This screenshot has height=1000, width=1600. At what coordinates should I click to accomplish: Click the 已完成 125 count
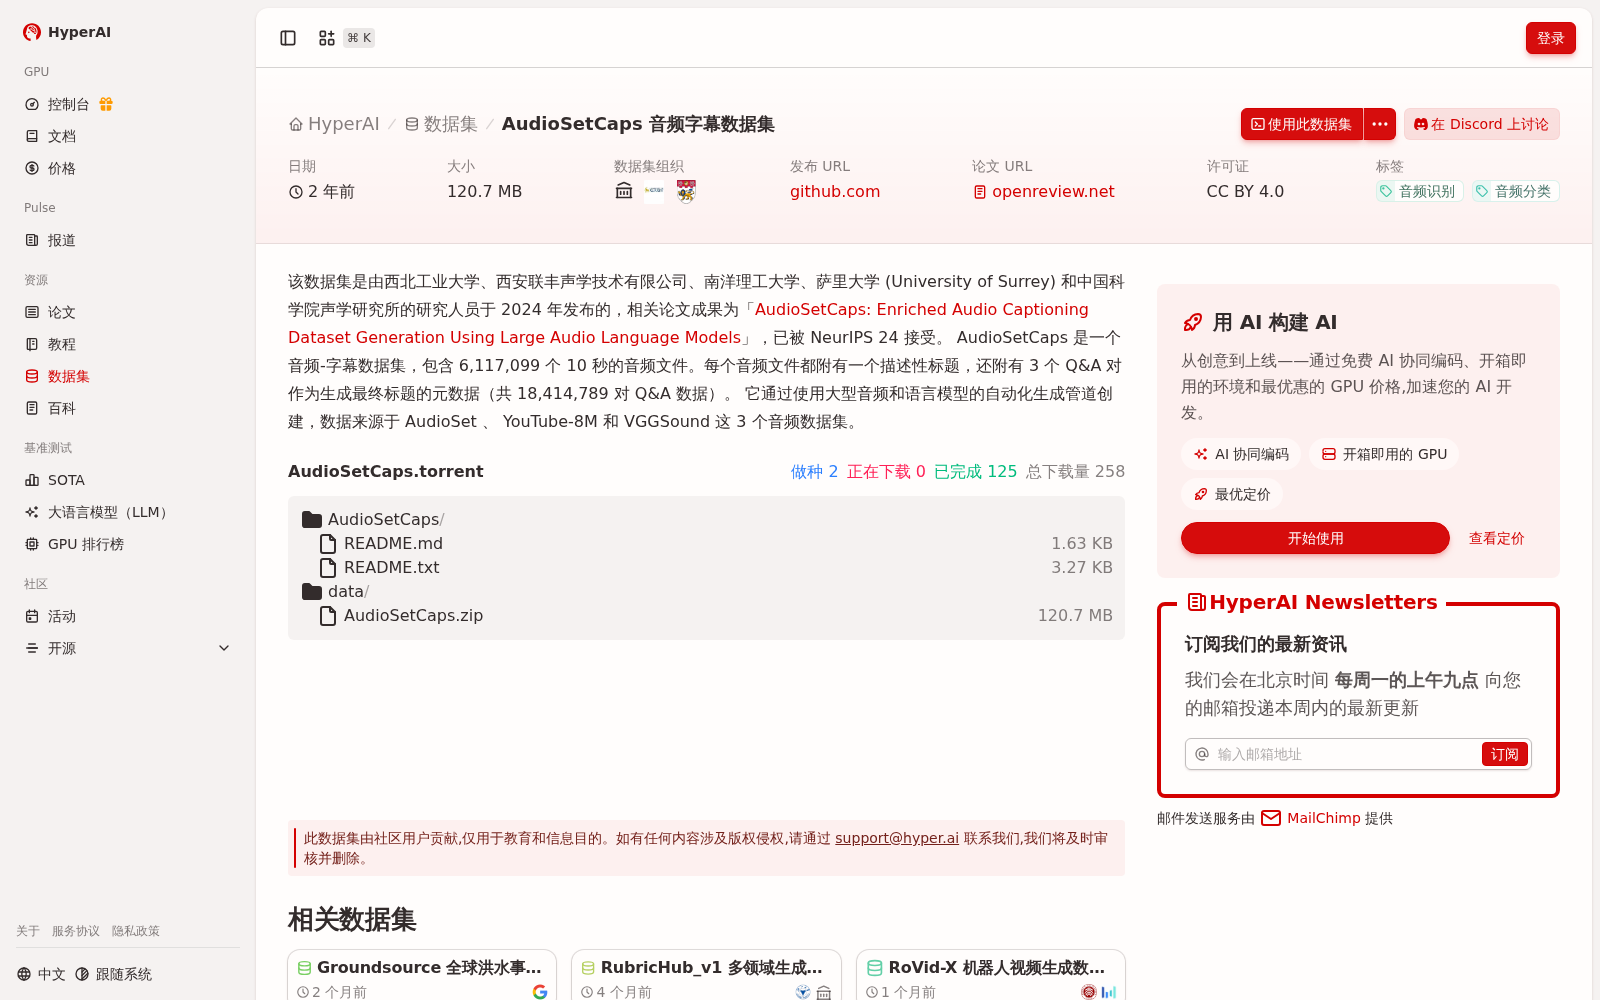(975, 471)
